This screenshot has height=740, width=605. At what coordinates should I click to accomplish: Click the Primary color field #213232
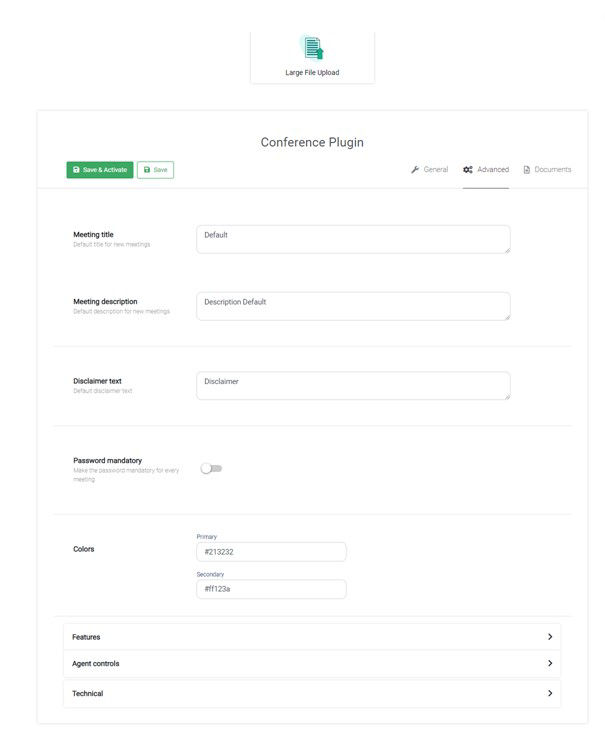[x=271, y=552]
